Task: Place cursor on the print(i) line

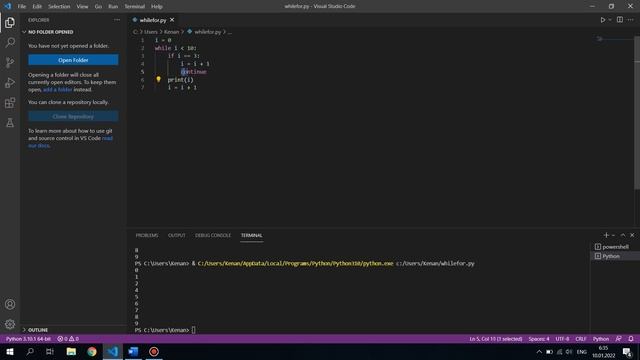Action: [x=180, y=80]
